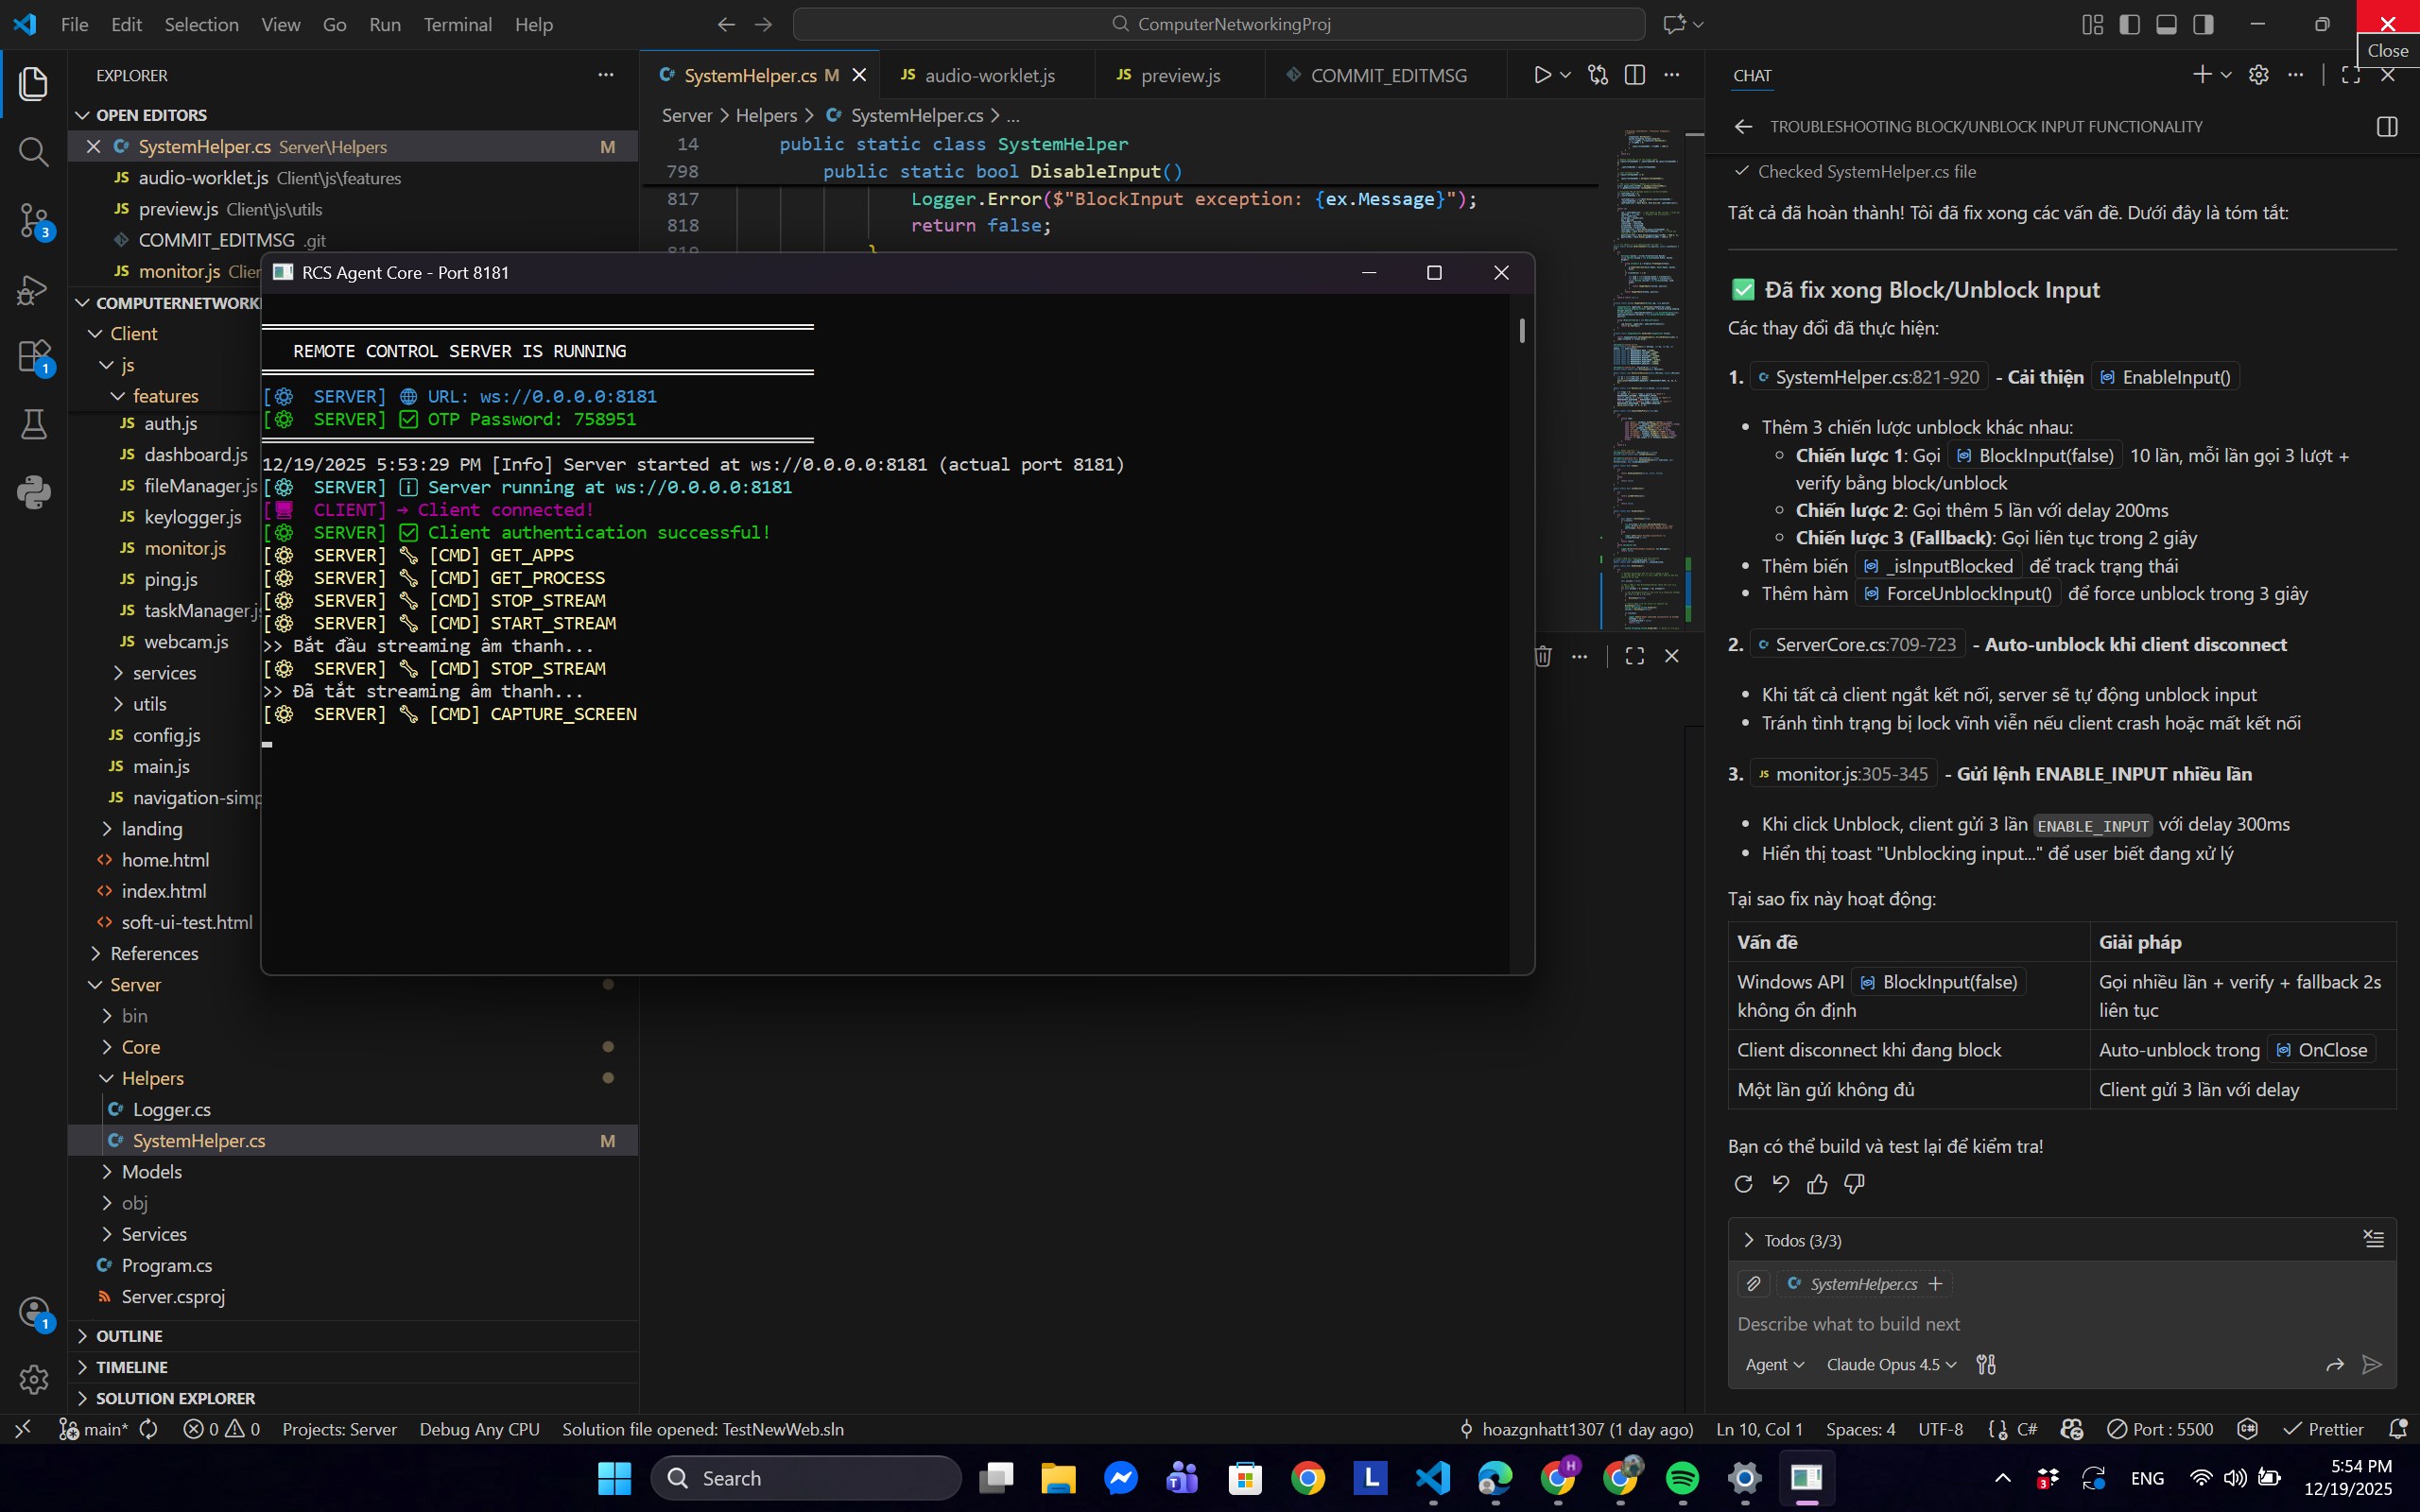Switch to the audio-worklet.js tab
This screenshot has height=1512, width=2420.
pos(988,76)
